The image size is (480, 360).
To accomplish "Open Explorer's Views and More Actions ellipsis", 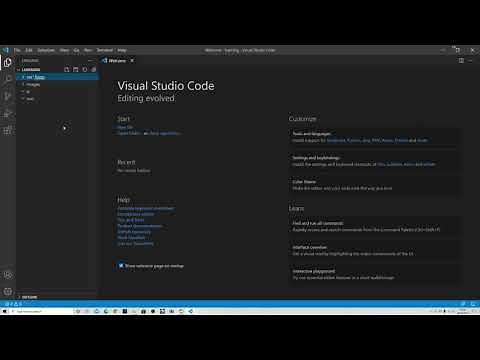I will tap(91, 60).
